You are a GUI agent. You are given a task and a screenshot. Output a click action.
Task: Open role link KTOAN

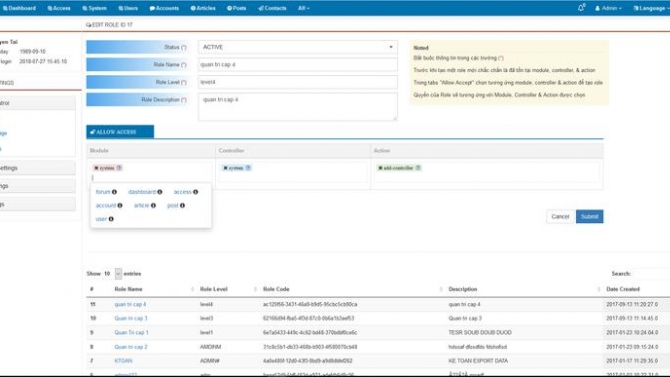123,361
